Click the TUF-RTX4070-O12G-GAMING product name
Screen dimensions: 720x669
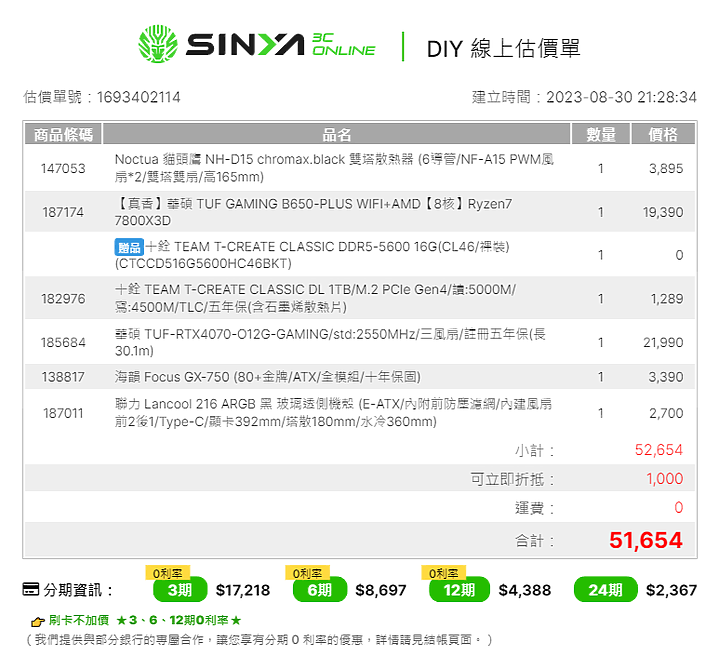pos(330,343)
